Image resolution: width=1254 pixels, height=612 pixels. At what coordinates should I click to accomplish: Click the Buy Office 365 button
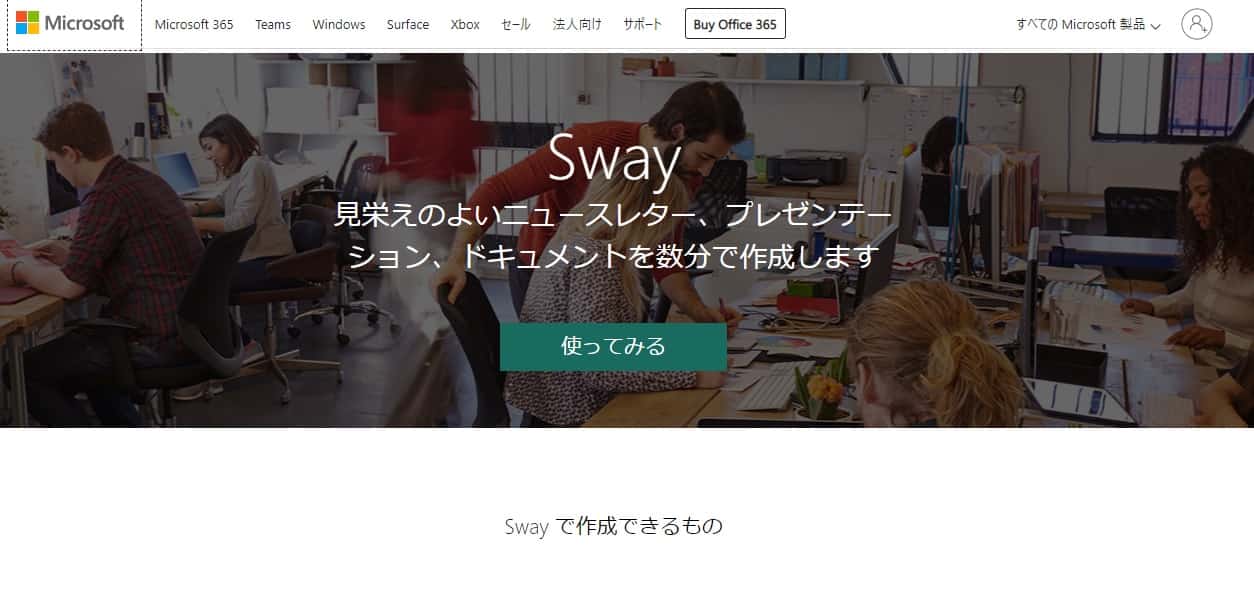(x=735, y=24)
